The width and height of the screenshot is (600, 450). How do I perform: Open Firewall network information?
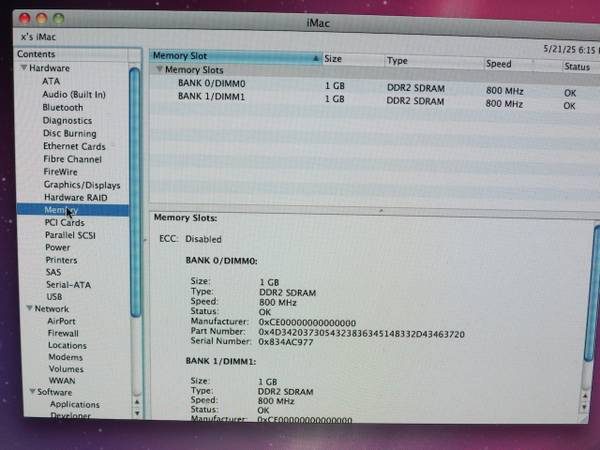point(63,333)
